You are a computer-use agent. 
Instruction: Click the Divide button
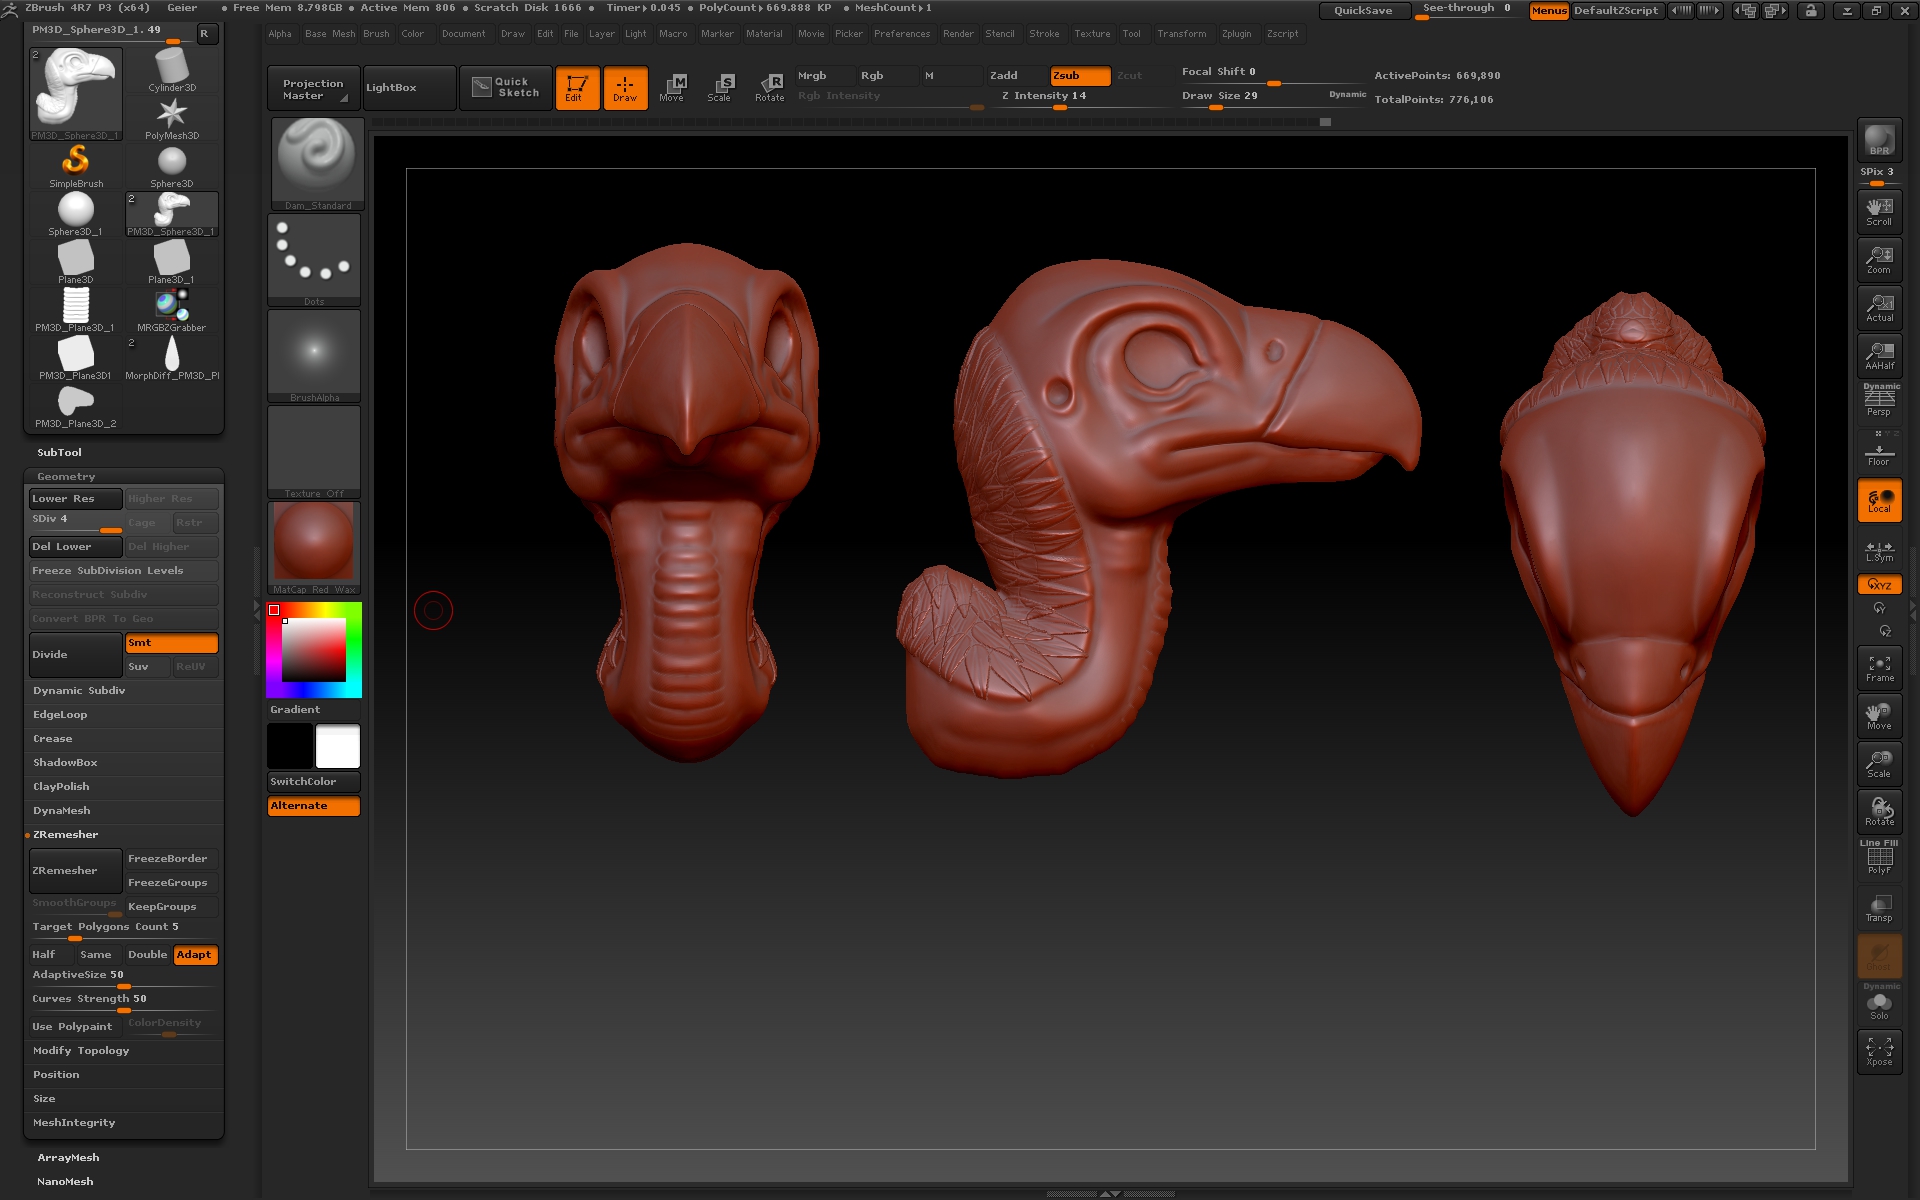click(75, 655)
